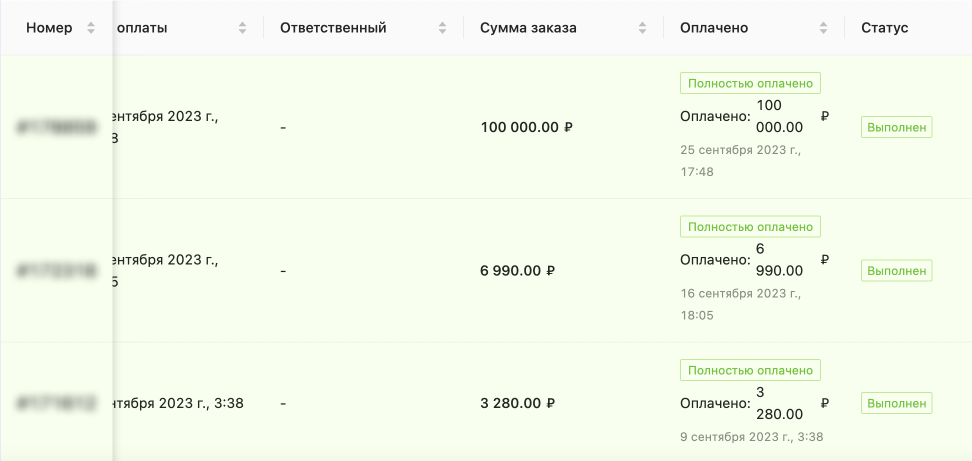Open the blurred order number in the 100 000.00 ₽ row

click(x=57, y=127)
